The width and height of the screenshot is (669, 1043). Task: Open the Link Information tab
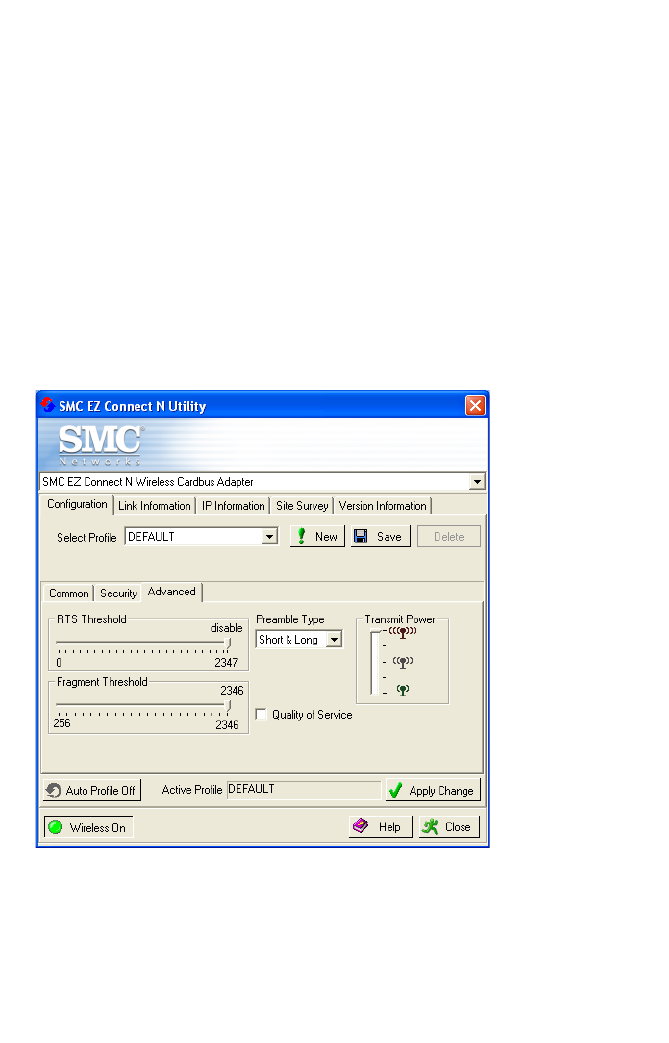pyautogui.click(x=154, y=506)
